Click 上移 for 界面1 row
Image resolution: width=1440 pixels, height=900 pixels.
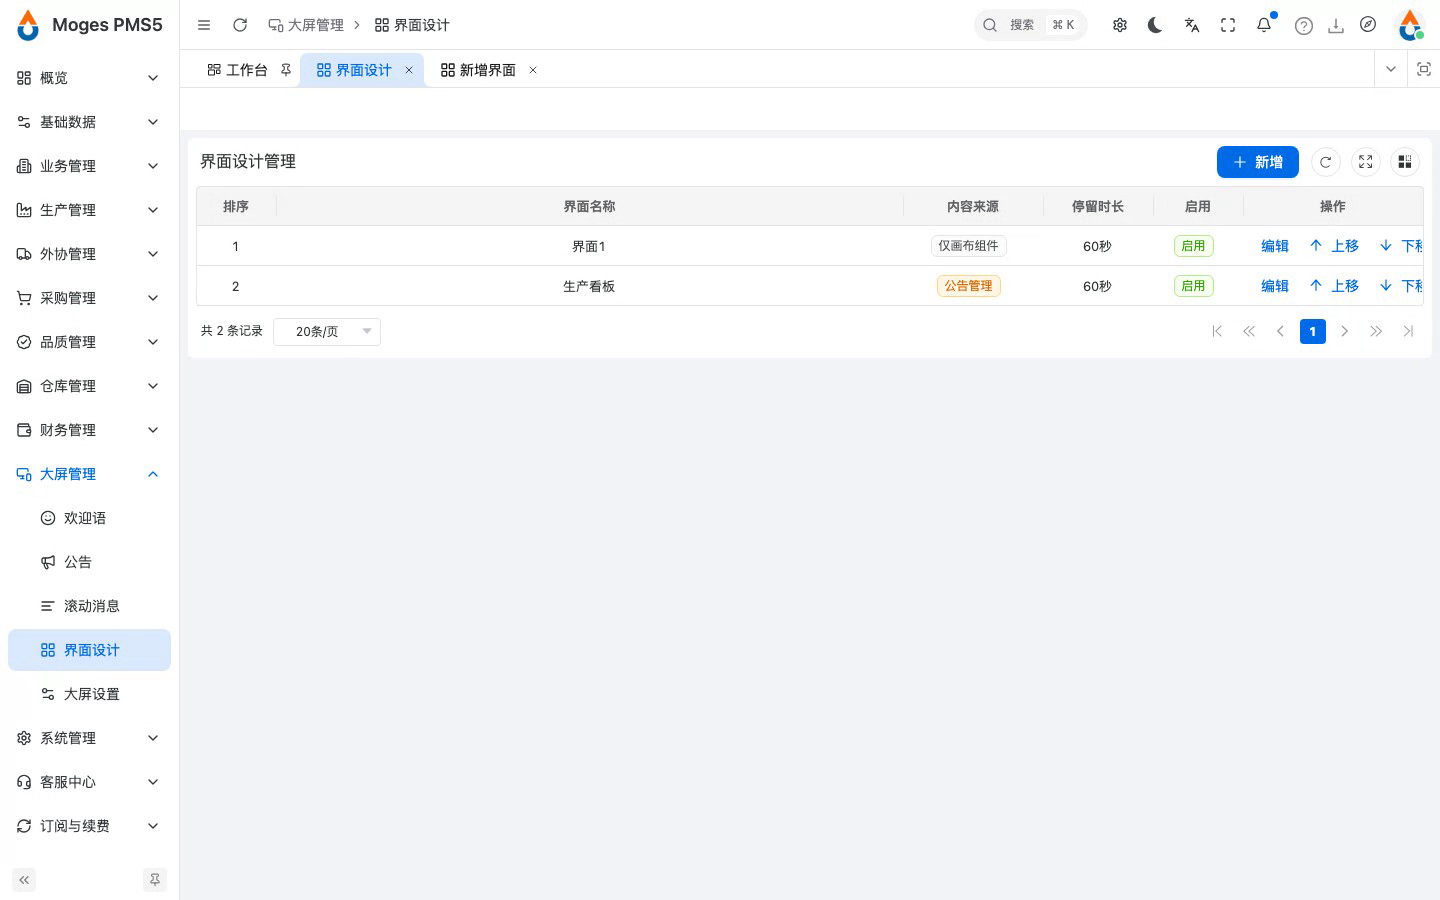tap(1334, 246)
